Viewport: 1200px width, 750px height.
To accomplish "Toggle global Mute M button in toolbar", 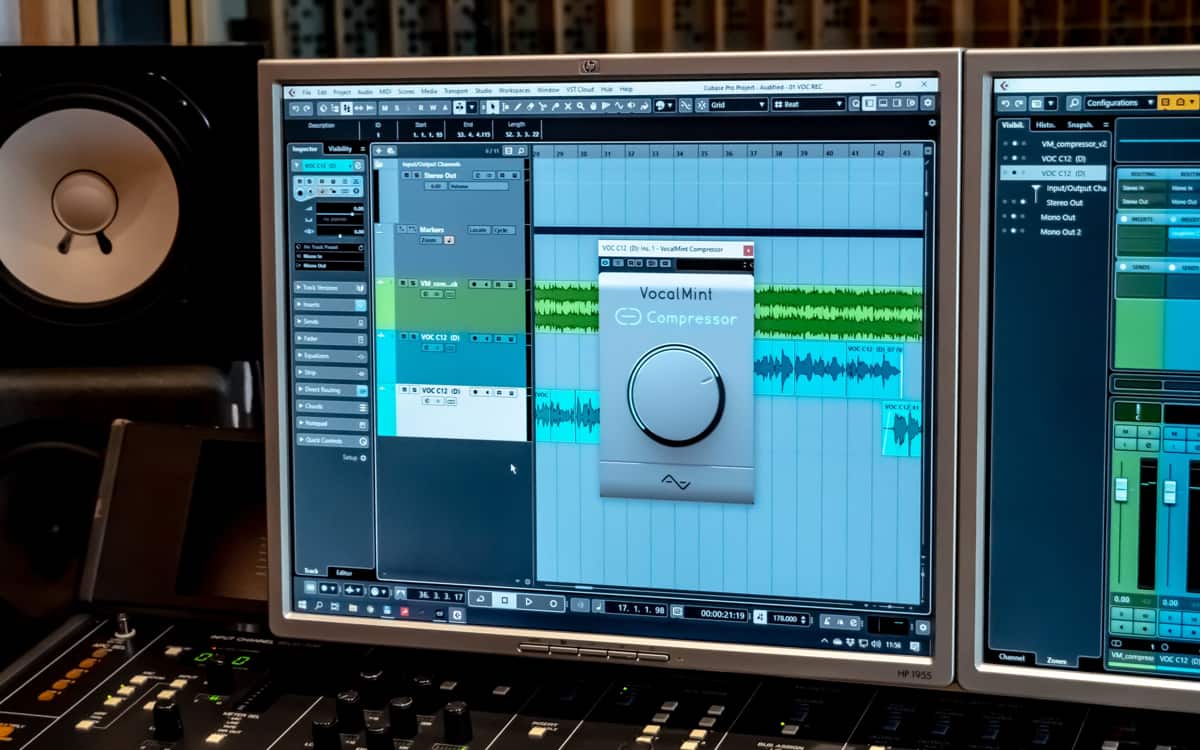I will pos(383,107).
